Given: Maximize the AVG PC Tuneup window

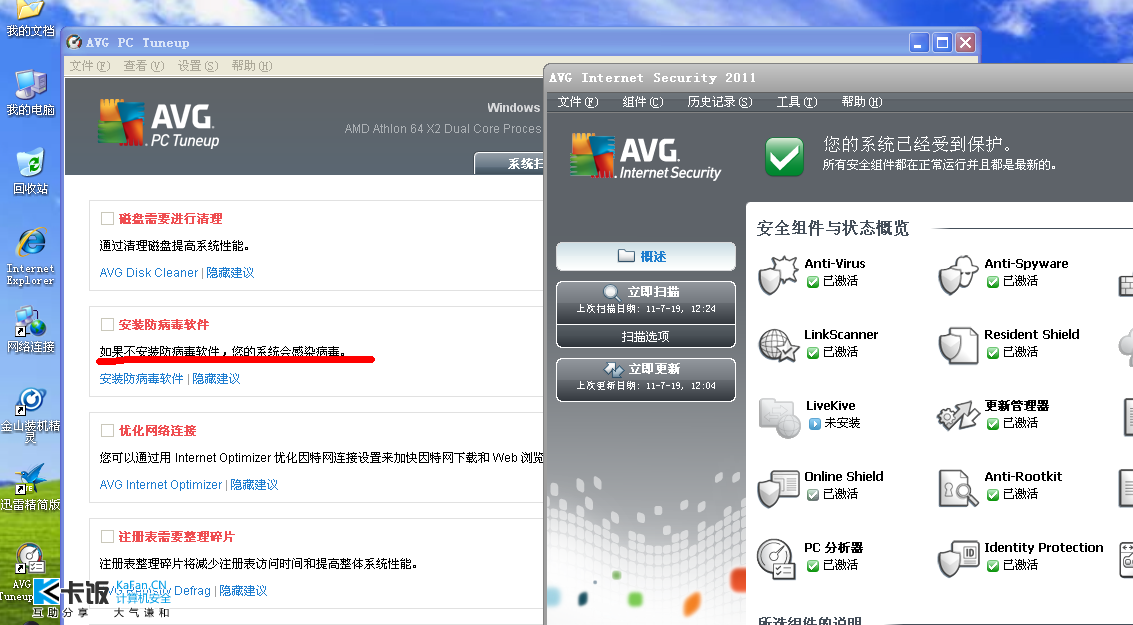Looking at the screenshot, I should click(942, 43).
